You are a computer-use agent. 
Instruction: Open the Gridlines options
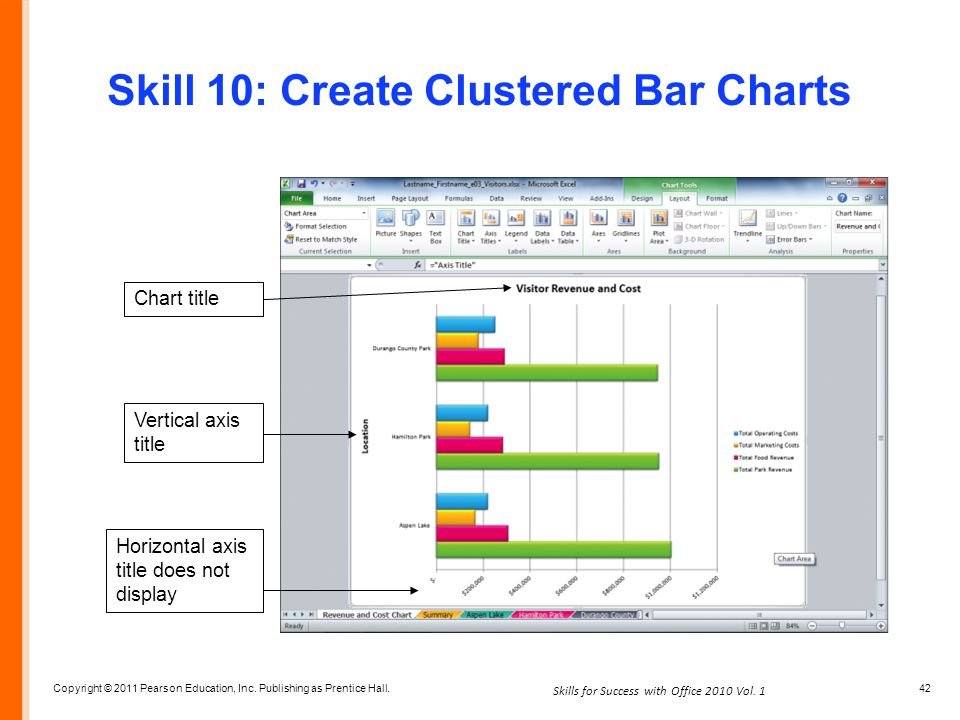point(626,225)
